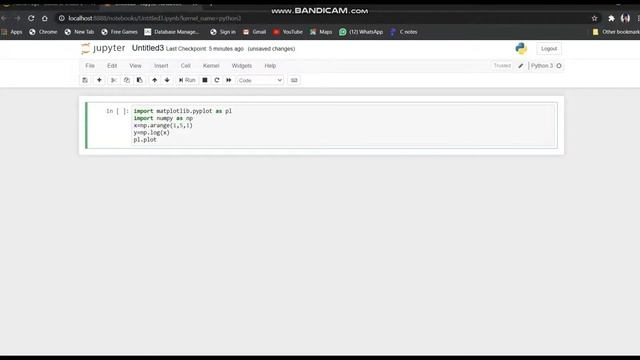Open the Sign in bookmark
Image resolution: width=640 pixels, height=360 pixels.
tap(223, 32)
